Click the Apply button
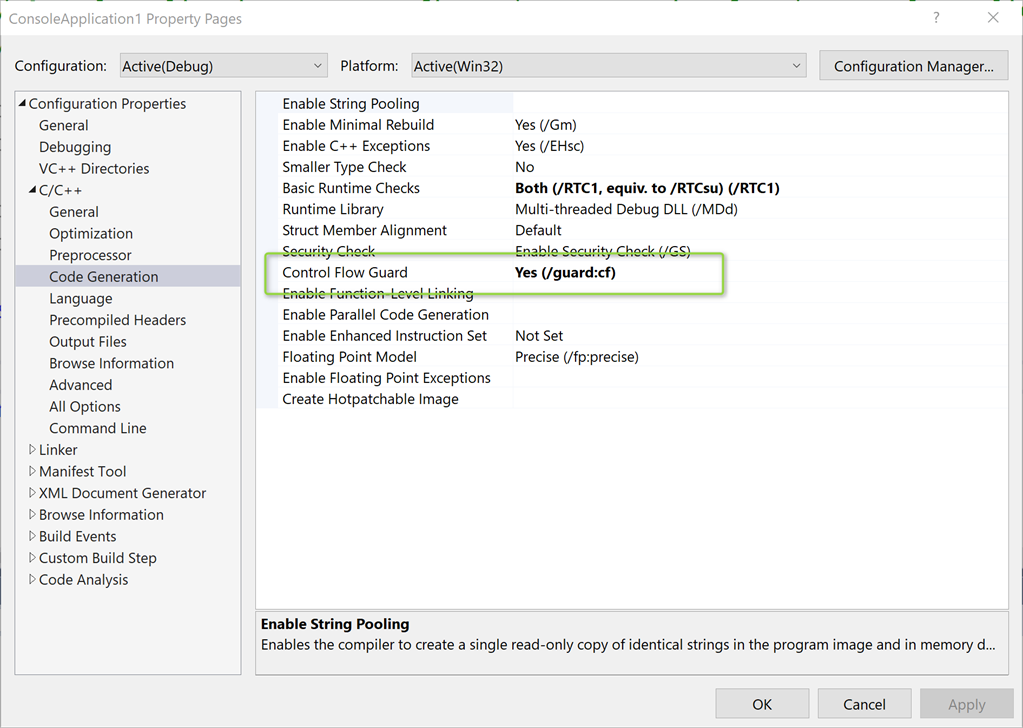Image resolution: width=1023 pixels, height=728 pixels. coord(966,703)
